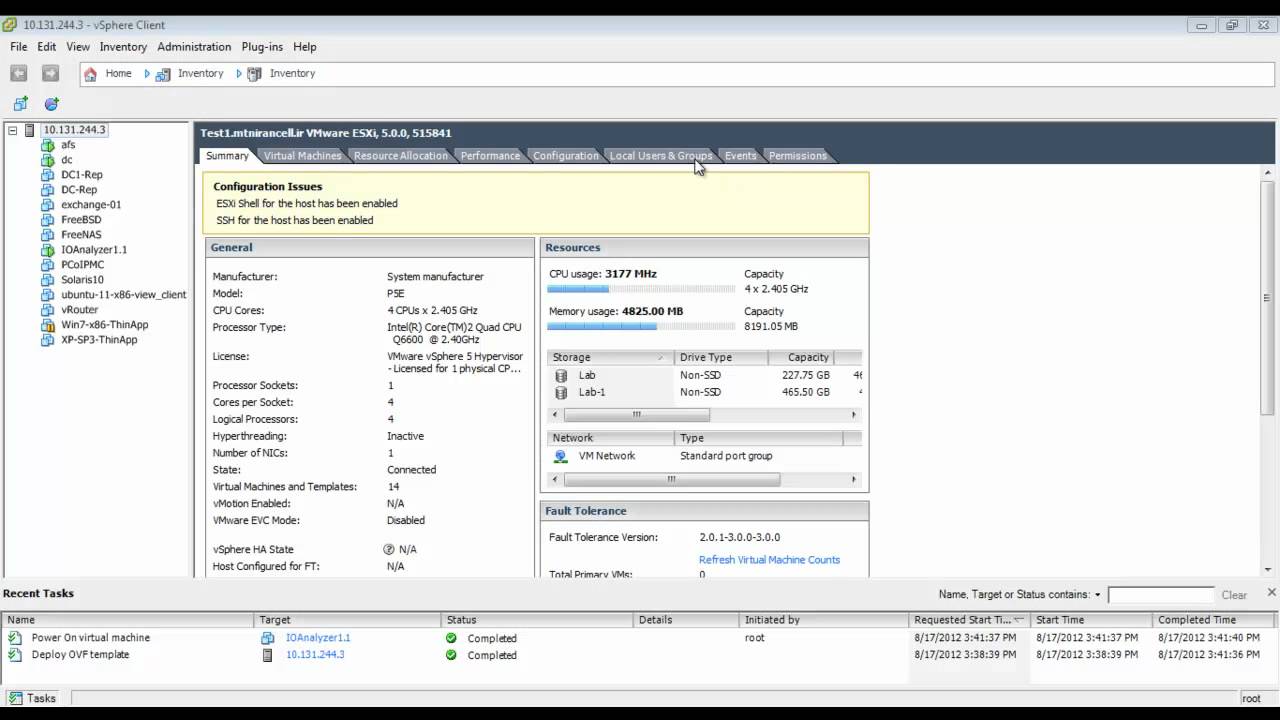This screenshot has height=720, width=1280.
Task: Select the FreeNAS VM in the inventory tree
Action: [x=78, y=234]
